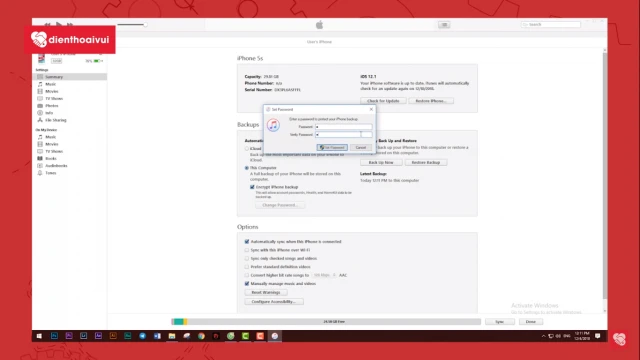This screenshot has width=640, height=360.
Task: Open the Windows Start menu
Action: [x=39, y=336]
